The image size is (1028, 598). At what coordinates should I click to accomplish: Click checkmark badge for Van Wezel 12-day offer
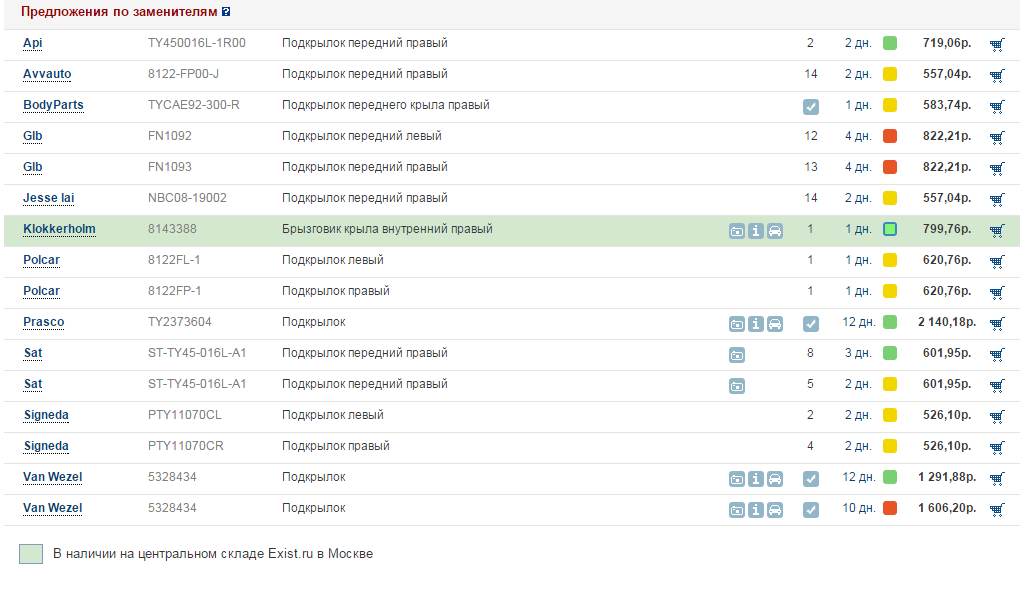(810, 478)
